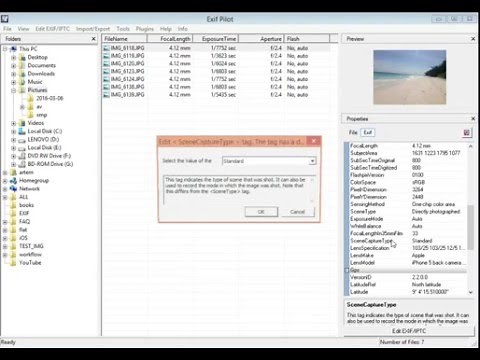480x360 pixels.
Task: Open the Info menu
Action: click(182, 29)
